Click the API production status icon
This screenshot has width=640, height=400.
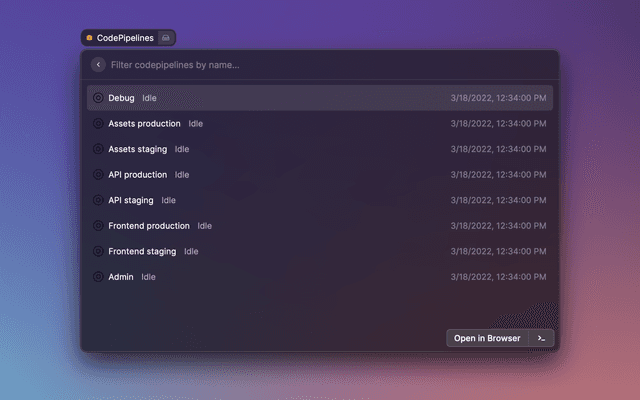click(x=98, y=175)
